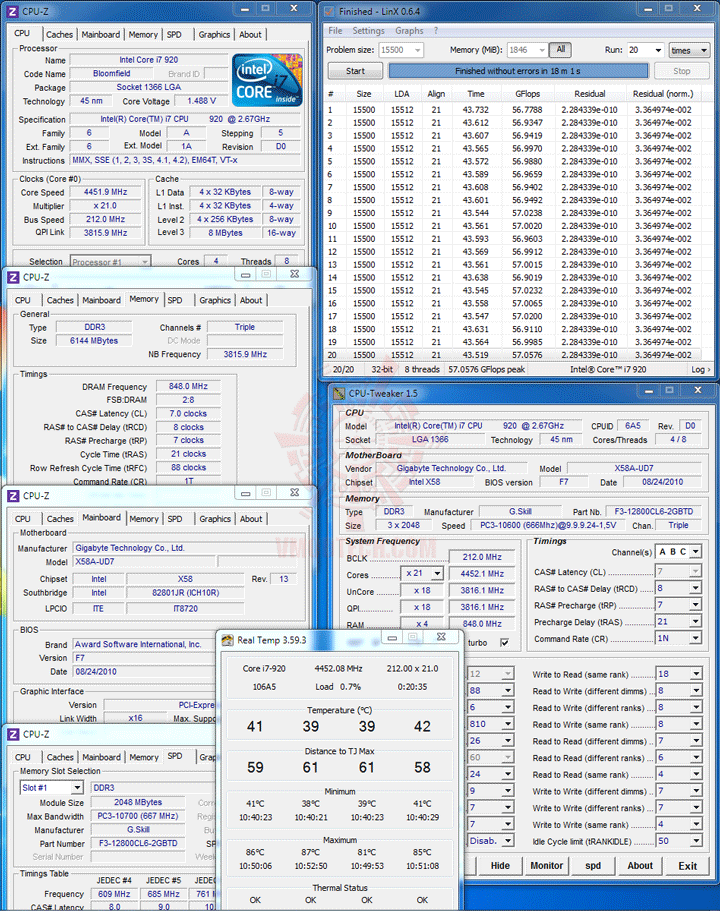Click the Hide button in CPU-Tweaker
Screen dimensions: 720x911
tap(500, 866)
